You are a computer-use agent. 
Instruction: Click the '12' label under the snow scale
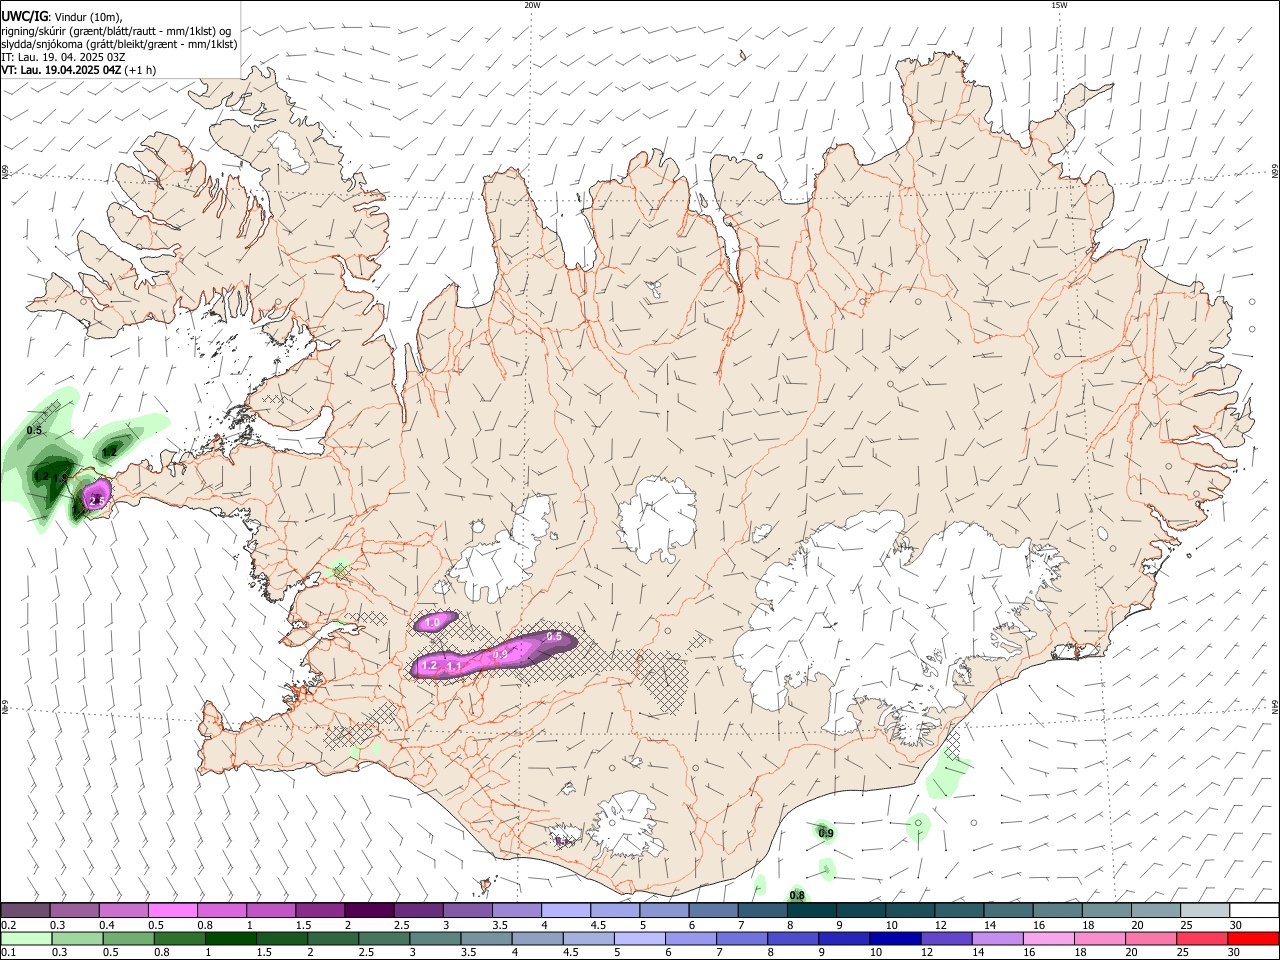[942, 925]
